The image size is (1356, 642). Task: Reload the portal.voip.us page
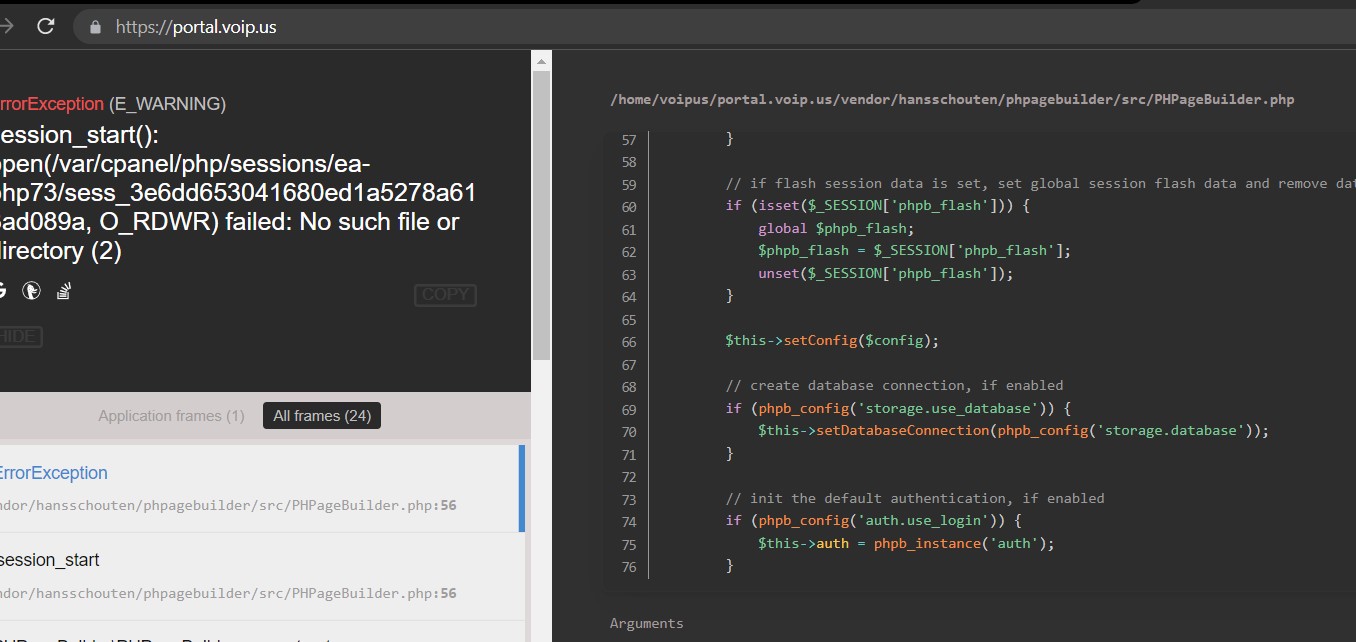(x=45, y=26)
